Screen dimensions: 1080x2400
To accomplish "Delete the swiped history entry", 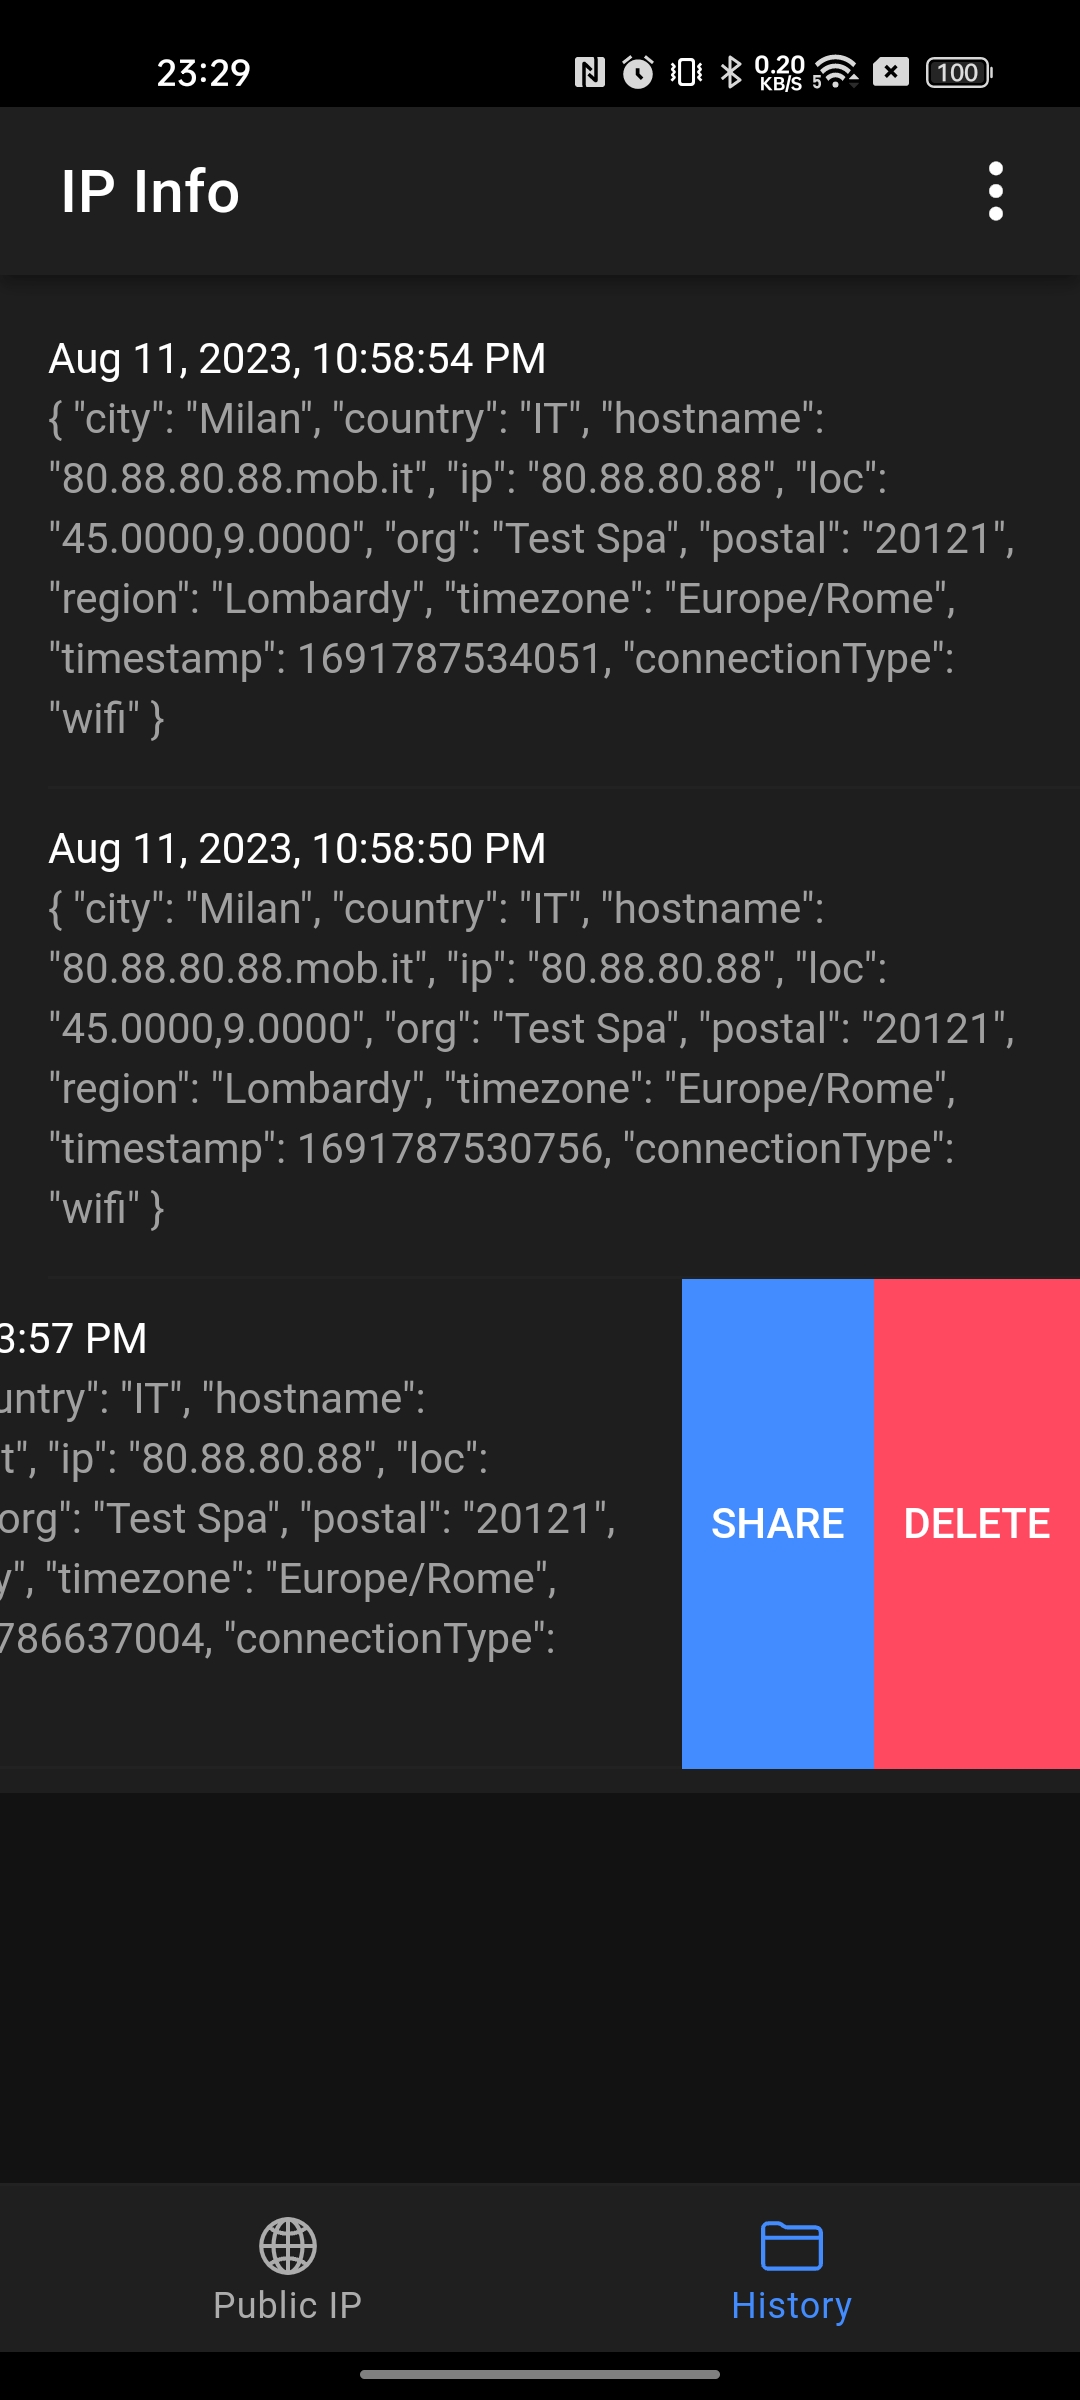I will pyautogui.click(x=977, y=1524).
